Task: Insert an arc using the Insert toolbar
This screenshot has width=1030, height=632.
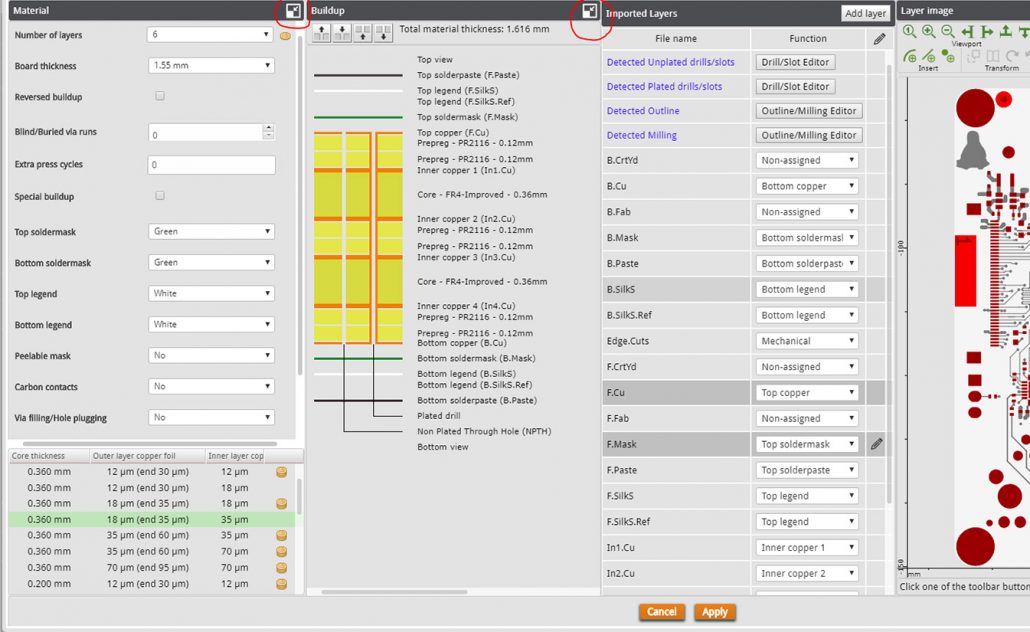Action: pos(910,56)
